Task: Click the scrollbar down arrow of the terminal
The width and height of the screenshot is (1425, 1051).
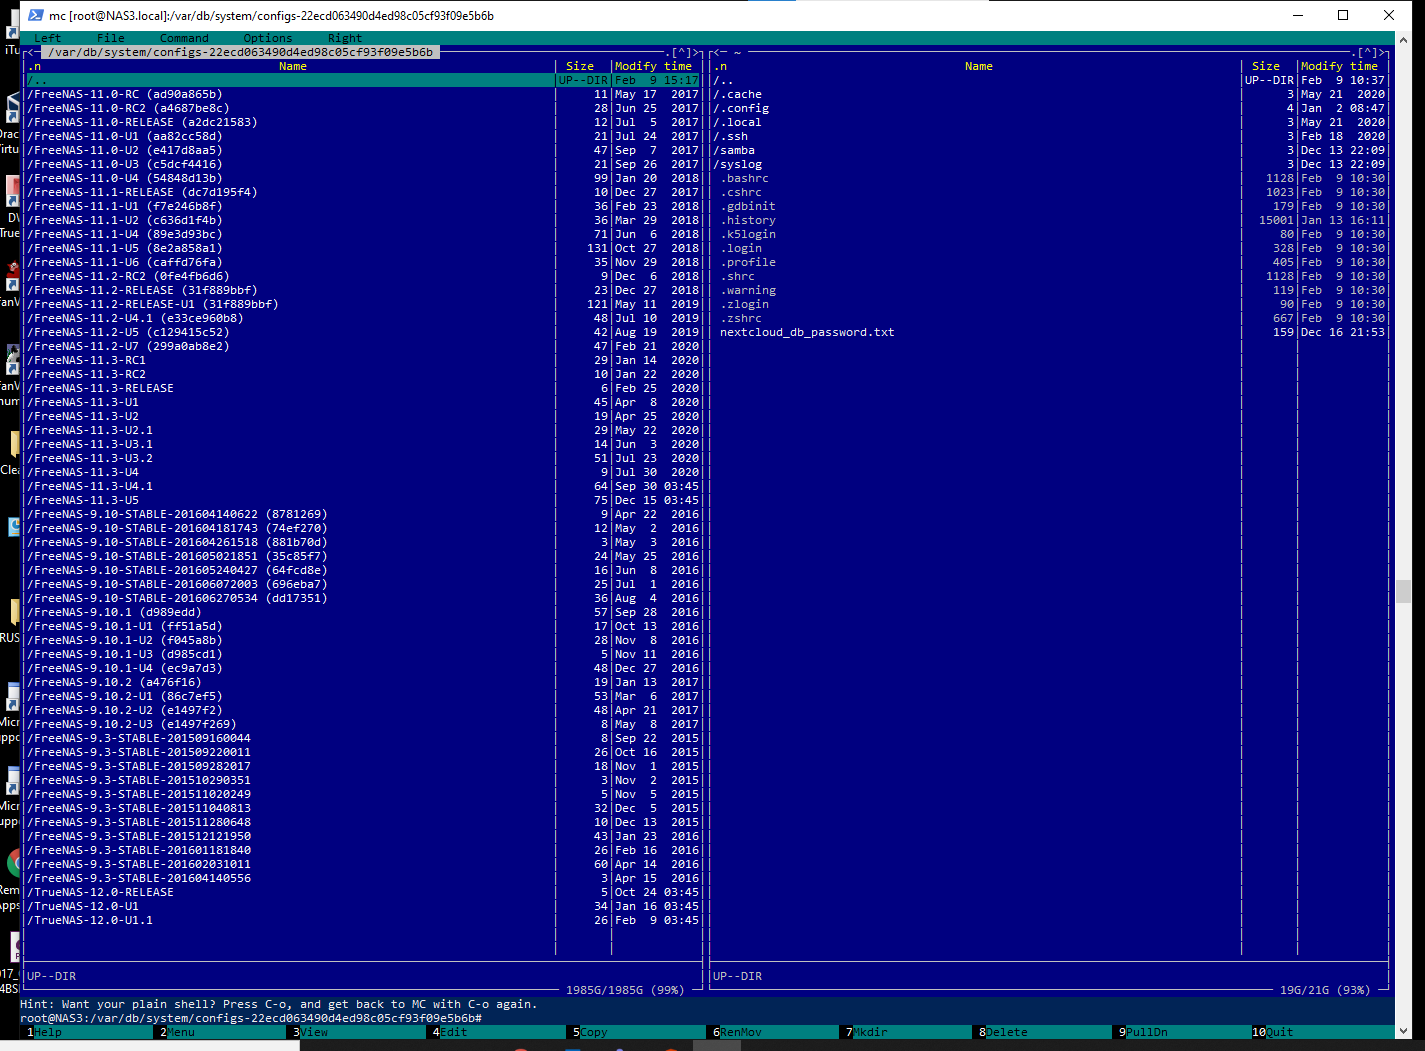Action: (1403, 1031)
